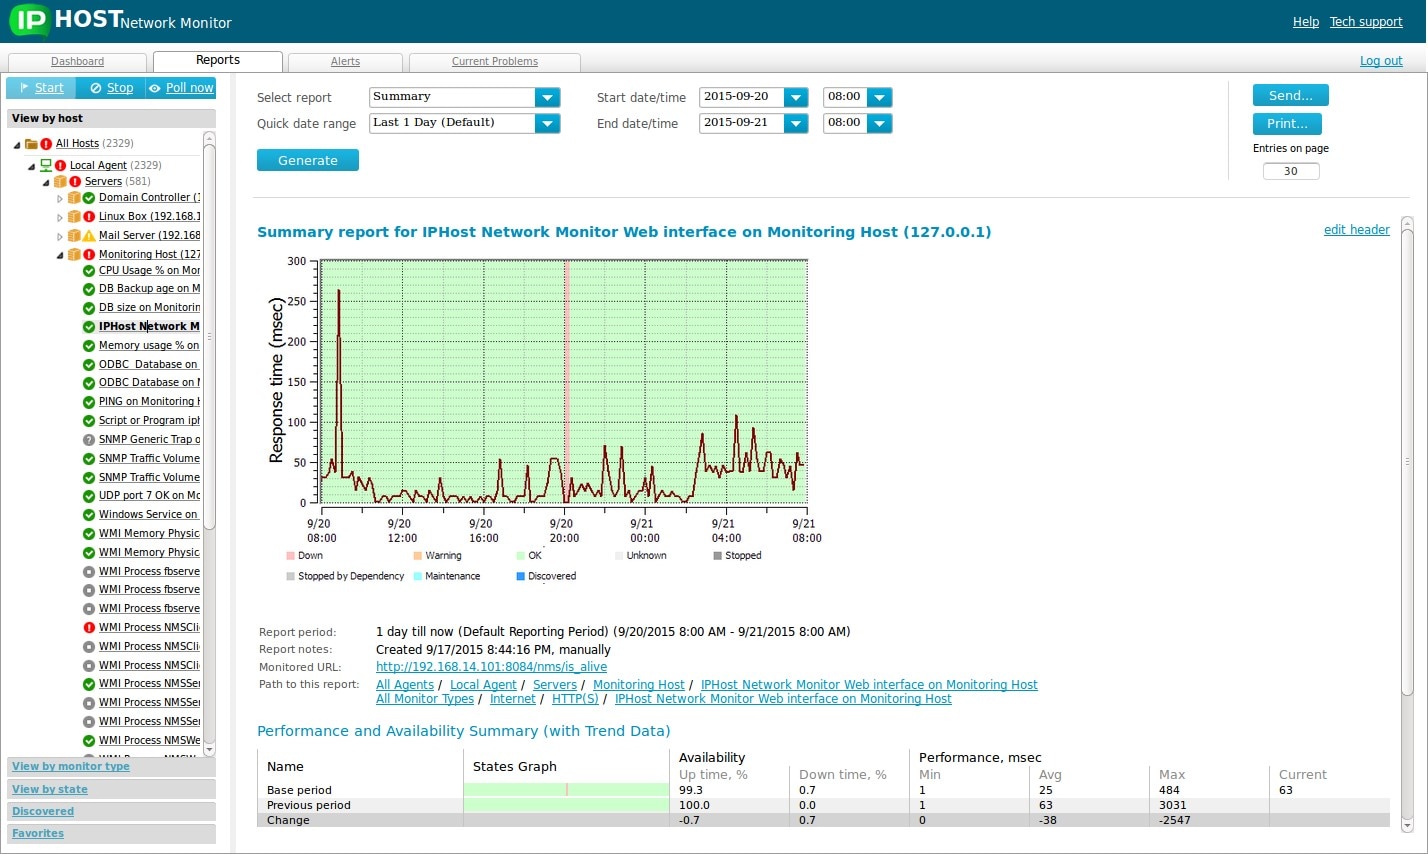This screenshot has height=854, width=1428.
Task: Open the Current Problems tab
Action: 494,62
